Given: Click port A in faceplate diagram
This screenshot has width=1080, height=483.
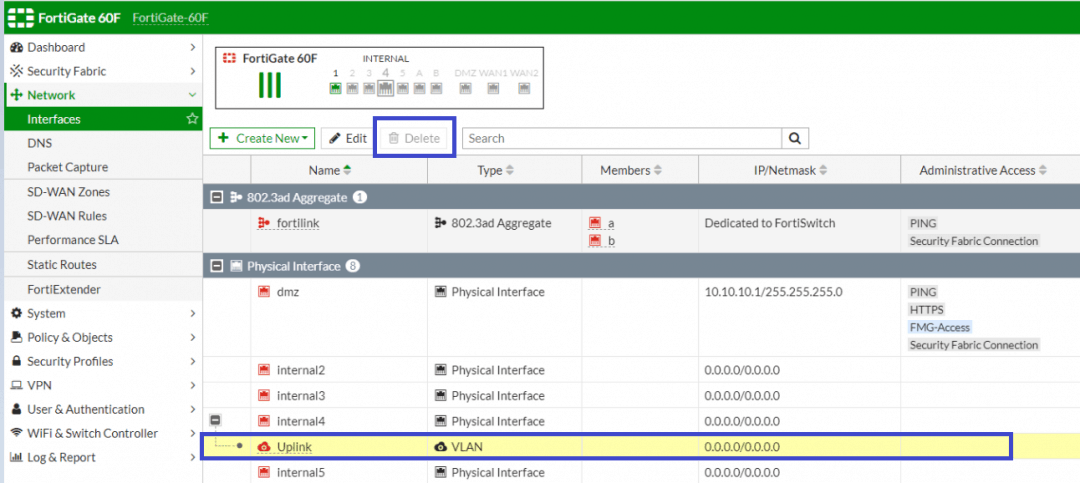Looking at the screenshot, I should [x=419, y=88].
